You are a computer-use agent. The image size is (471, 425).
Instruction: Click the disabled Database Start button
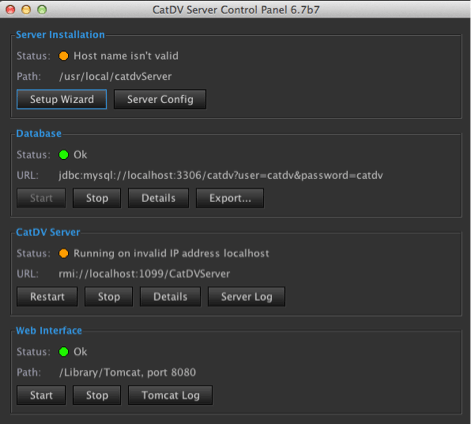click(x=41, y=198)
